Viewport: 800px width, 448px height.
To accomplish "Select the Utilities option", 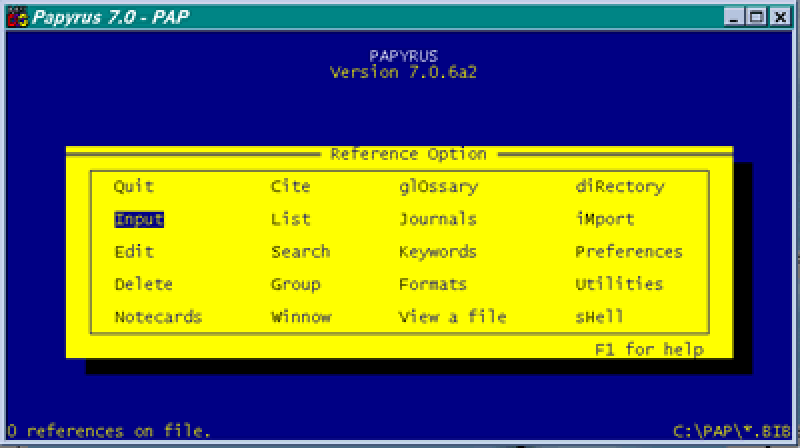I will pyautogui.click(x=619, y=284).
